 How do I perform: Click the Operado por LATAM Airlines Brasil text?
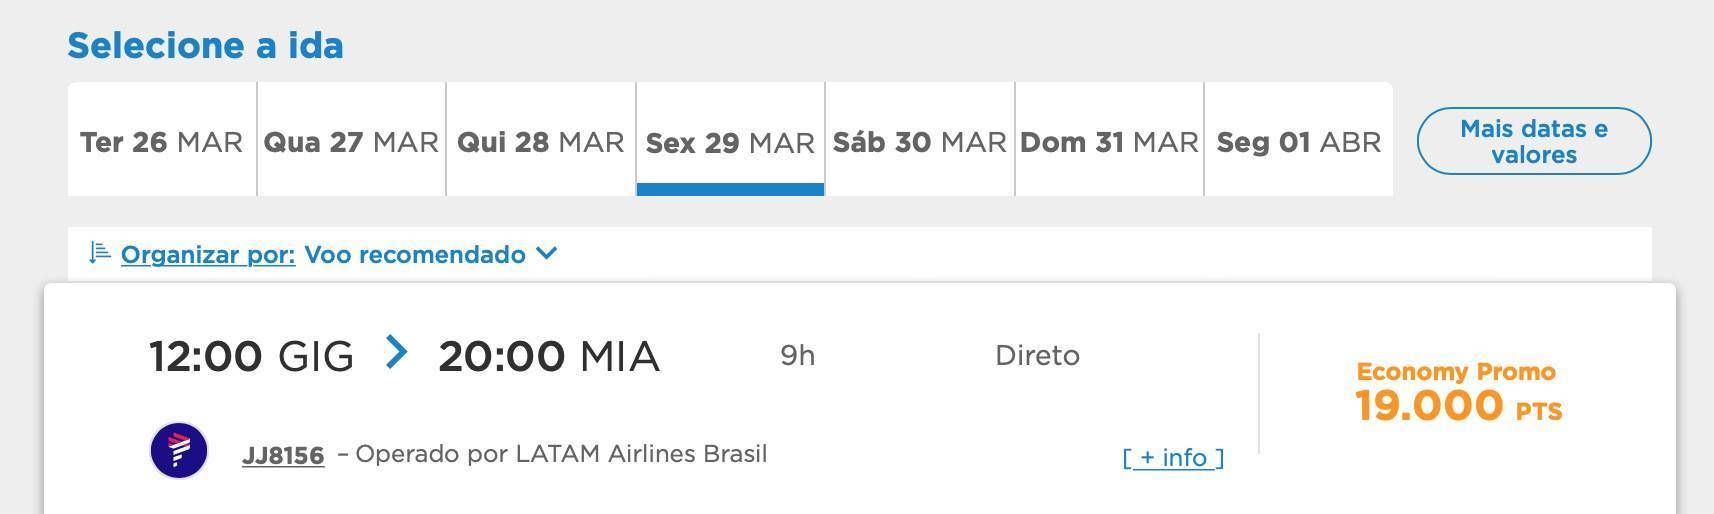coord(561,454)
